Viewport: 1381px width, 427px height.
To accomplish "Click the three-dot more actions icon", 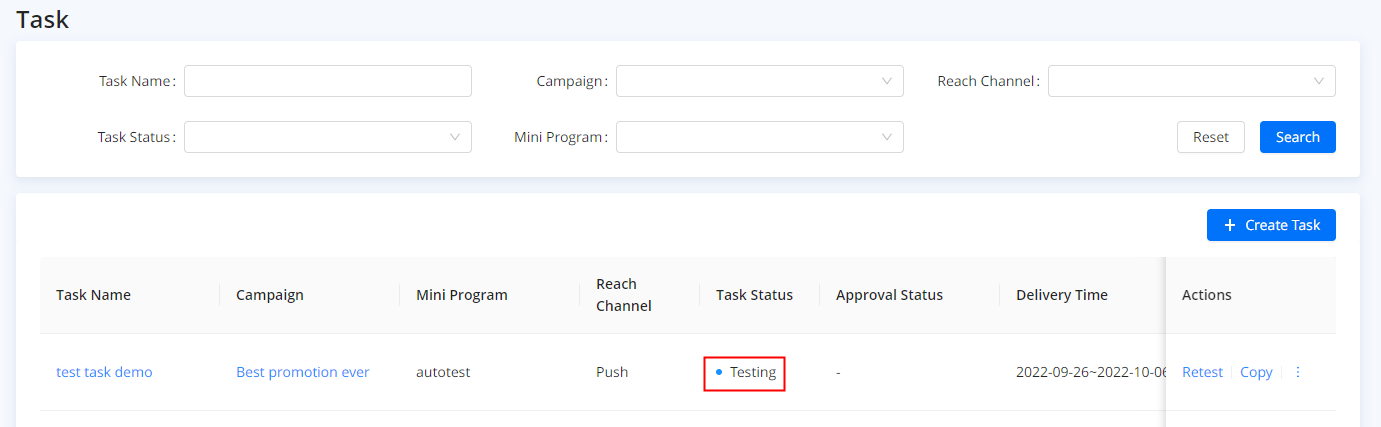I will [1298, 372].
